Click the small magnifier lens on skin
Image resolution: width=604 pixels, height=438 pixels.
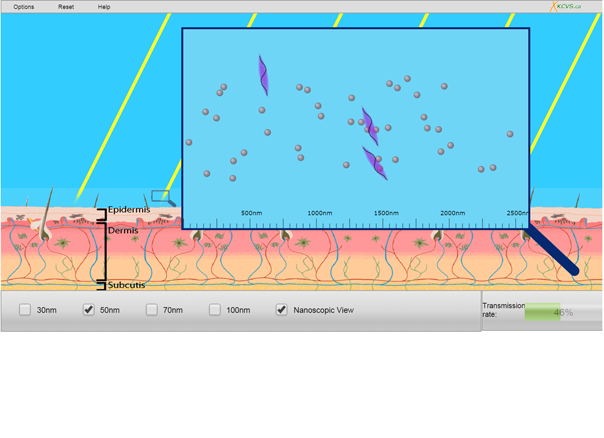coord(160,196)
